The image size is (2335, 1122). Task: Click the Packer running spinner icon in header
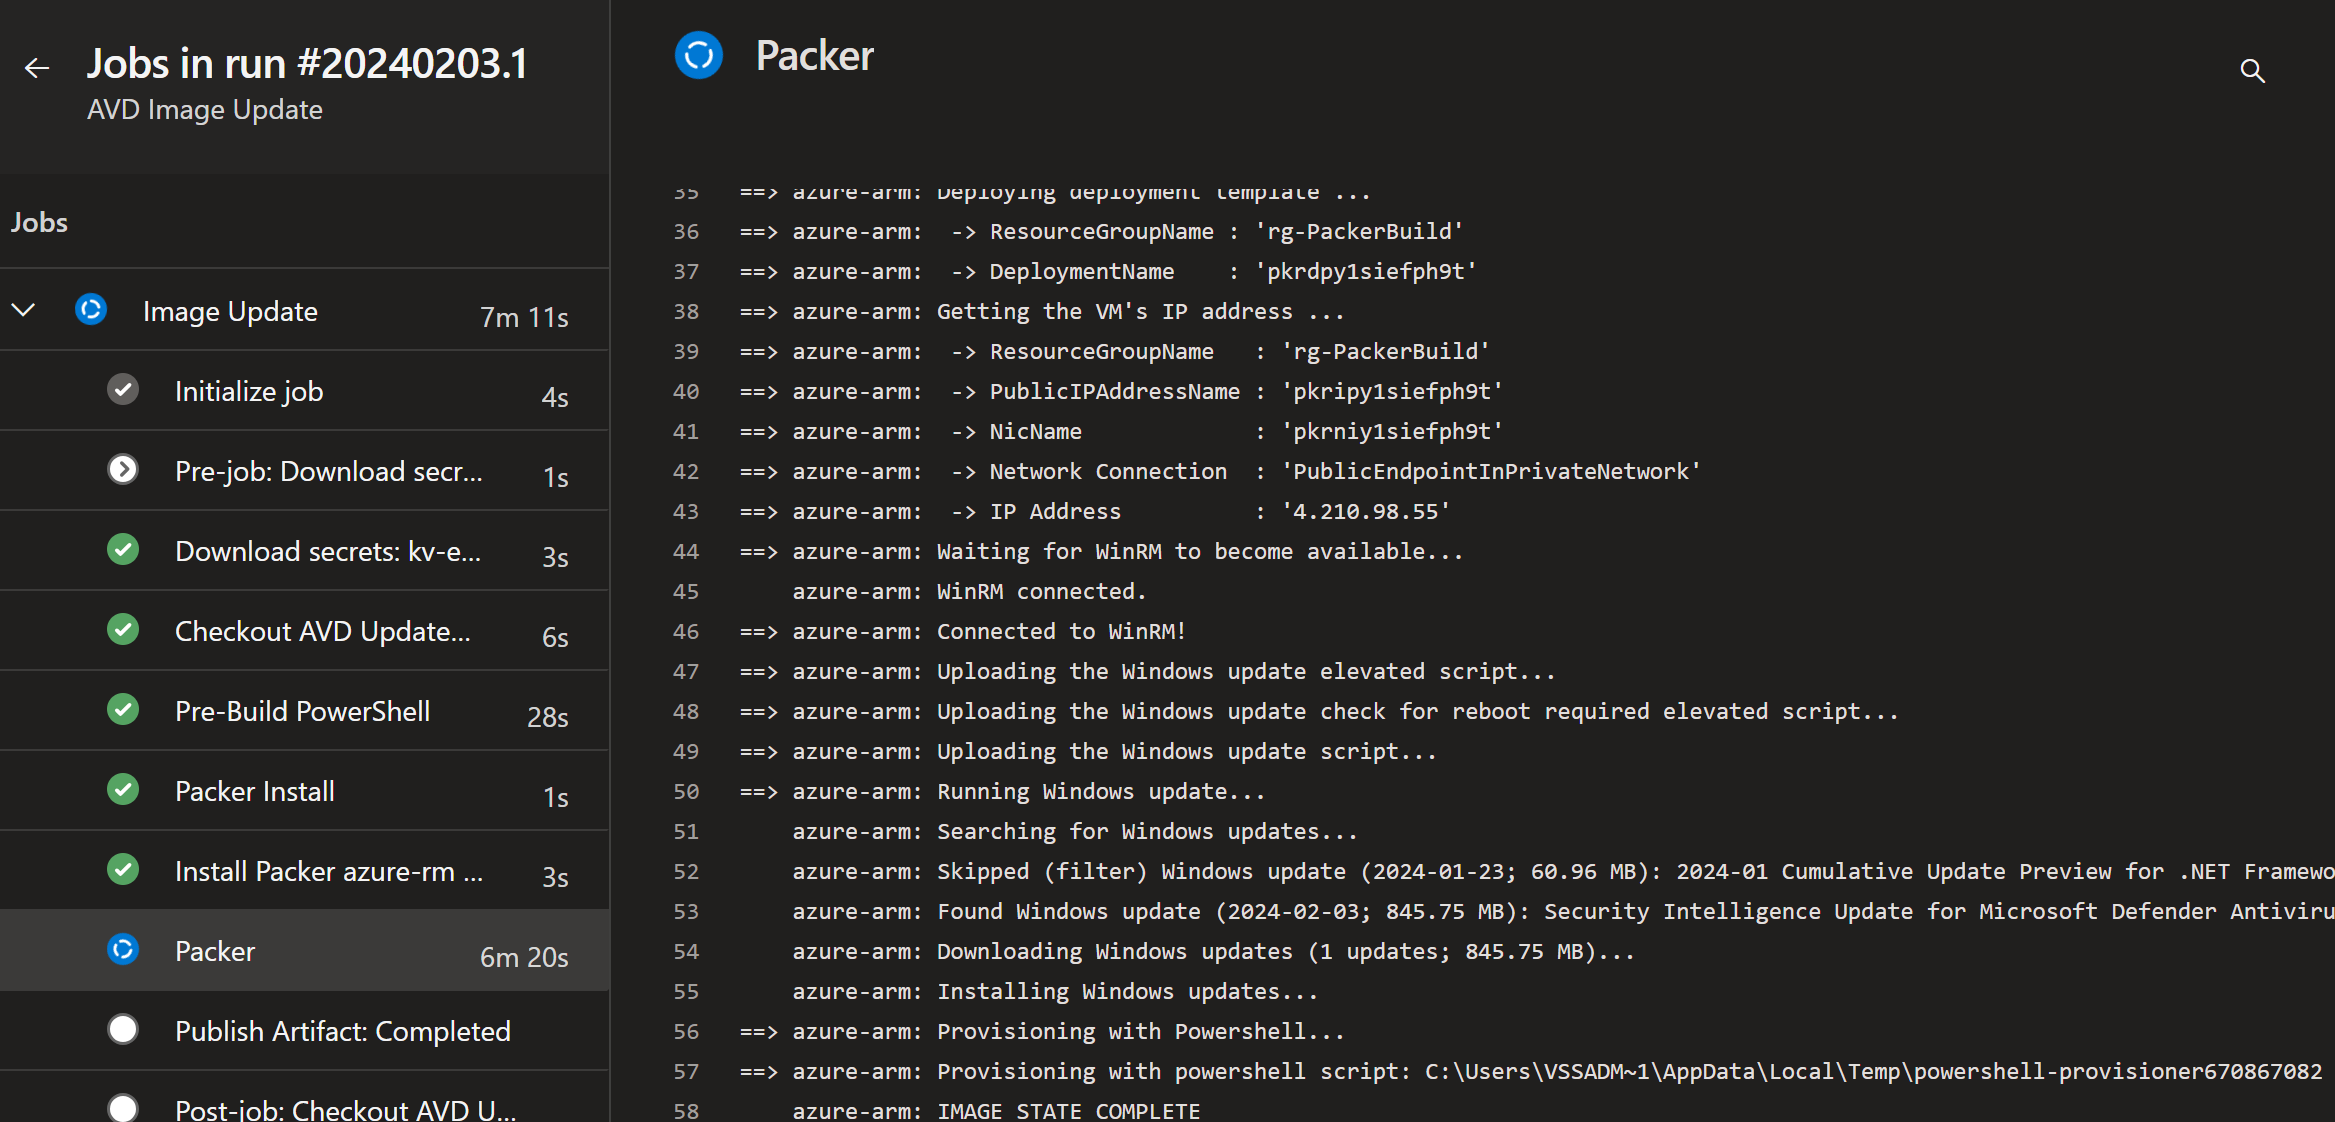click(x=699, y=56)
